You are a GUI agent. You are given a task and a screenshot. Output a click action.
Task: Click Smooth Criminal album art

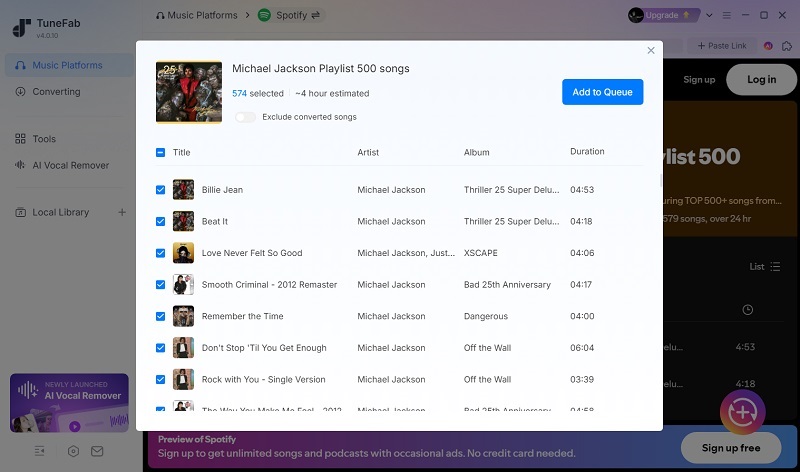click(x=183, y=285)
